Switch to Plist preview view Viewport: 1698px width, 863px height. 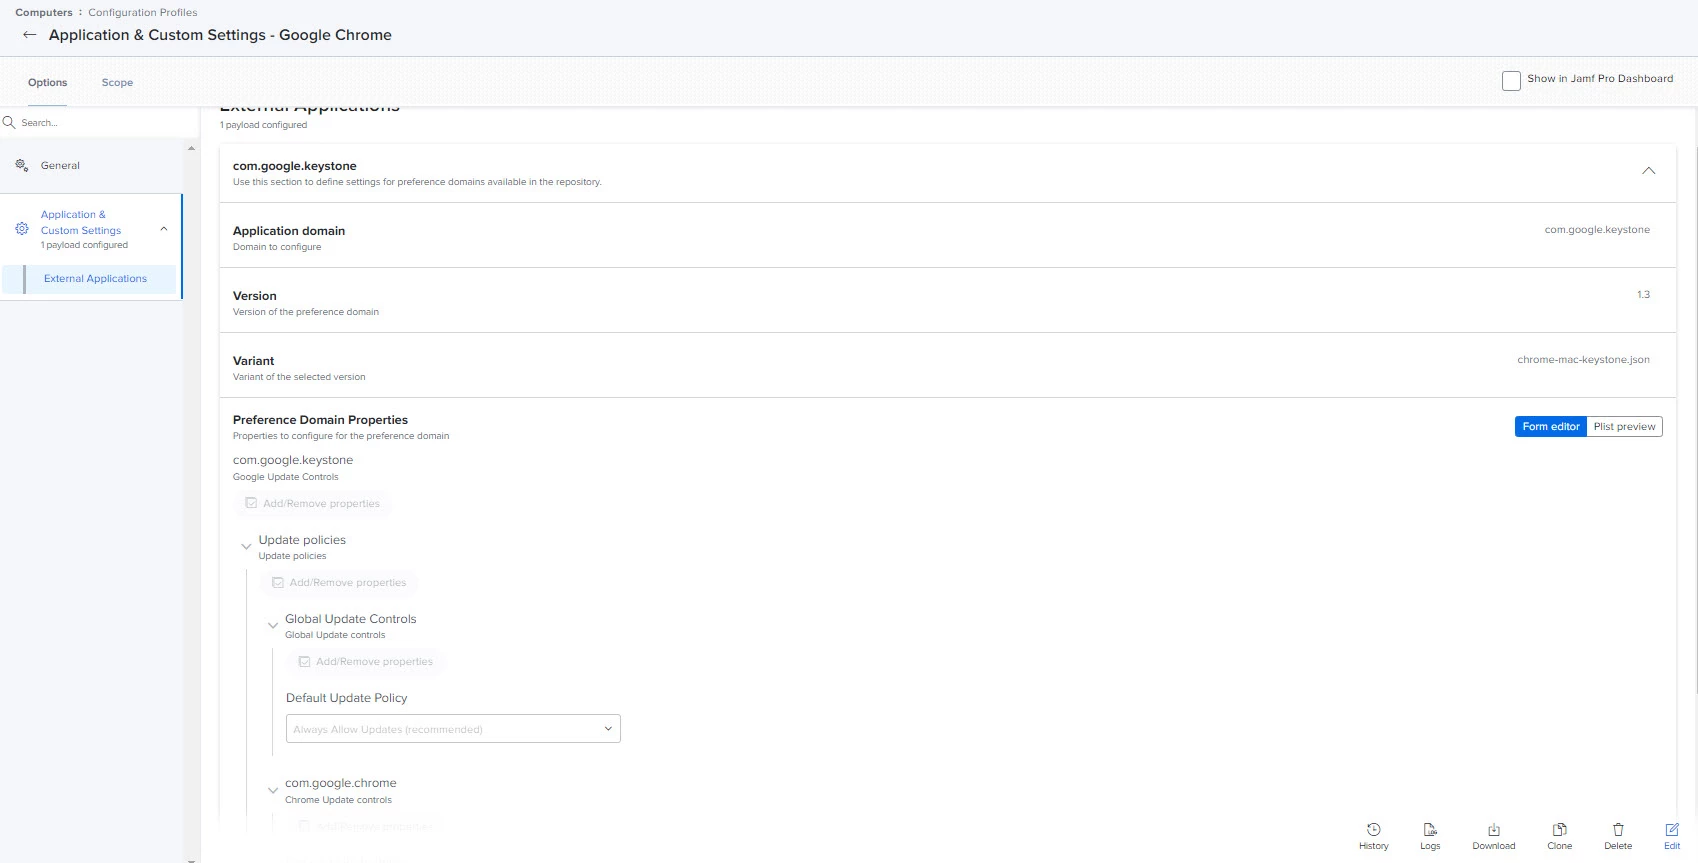1624,427
